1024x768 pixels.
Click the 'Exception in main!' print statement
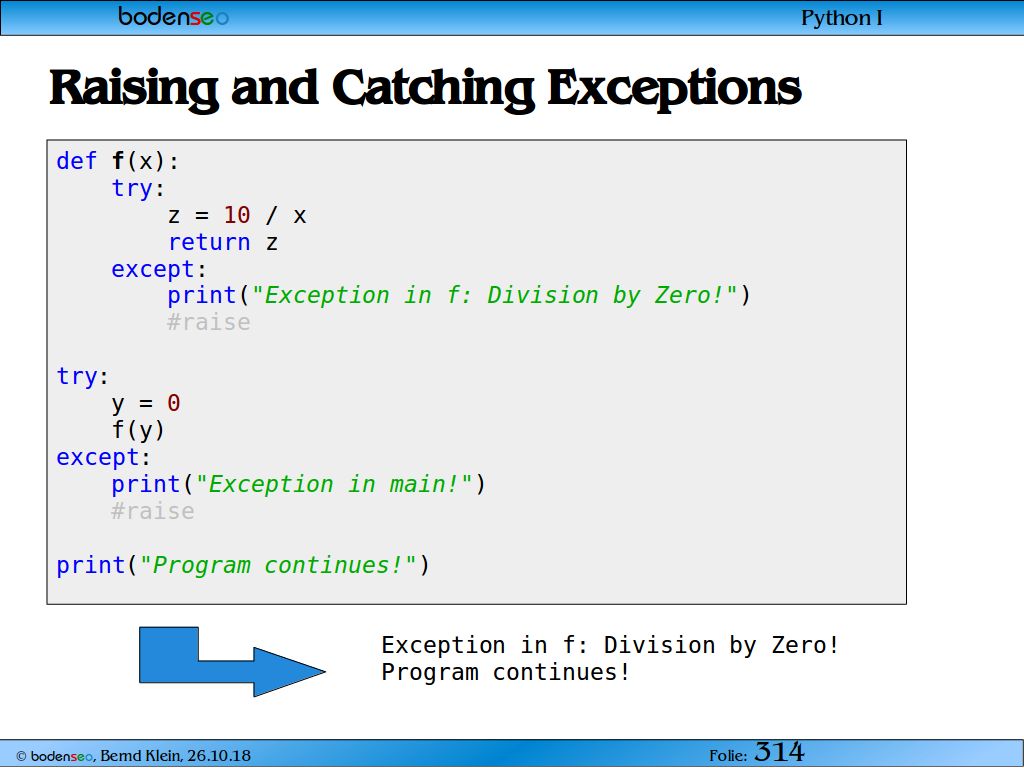pyautogui.click(x=298, y=485)
